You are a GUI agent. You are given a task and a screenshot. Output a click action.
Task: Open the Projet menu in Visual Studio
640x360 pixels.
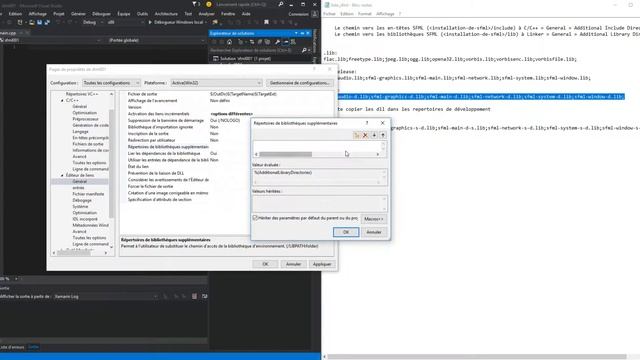pos(59,14)
